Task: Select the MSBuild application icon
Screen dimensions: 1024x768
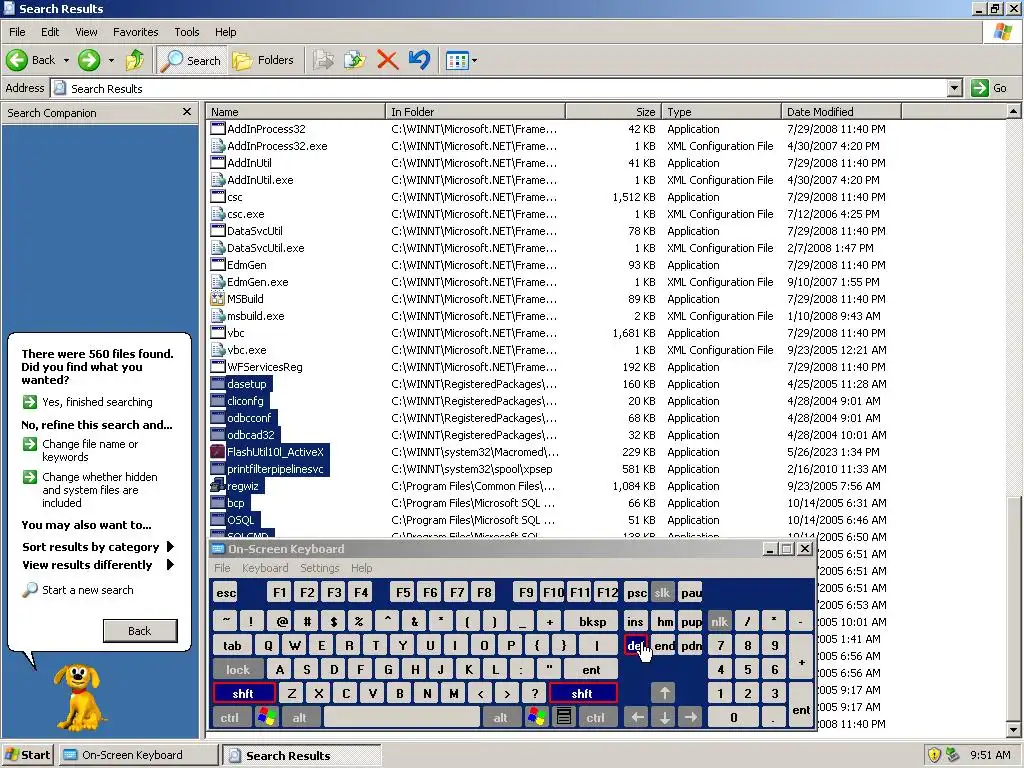Action: pos(217,299)
